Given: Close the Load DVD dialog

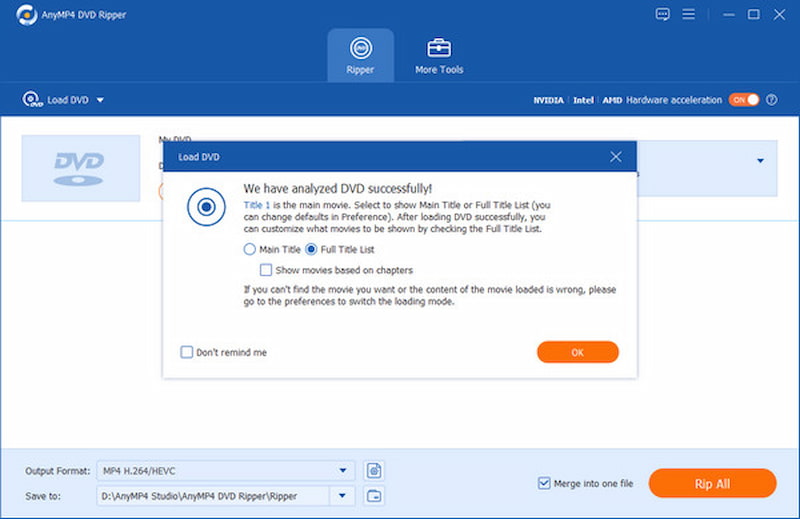Looking at the screenshot, I should (616, 157).
